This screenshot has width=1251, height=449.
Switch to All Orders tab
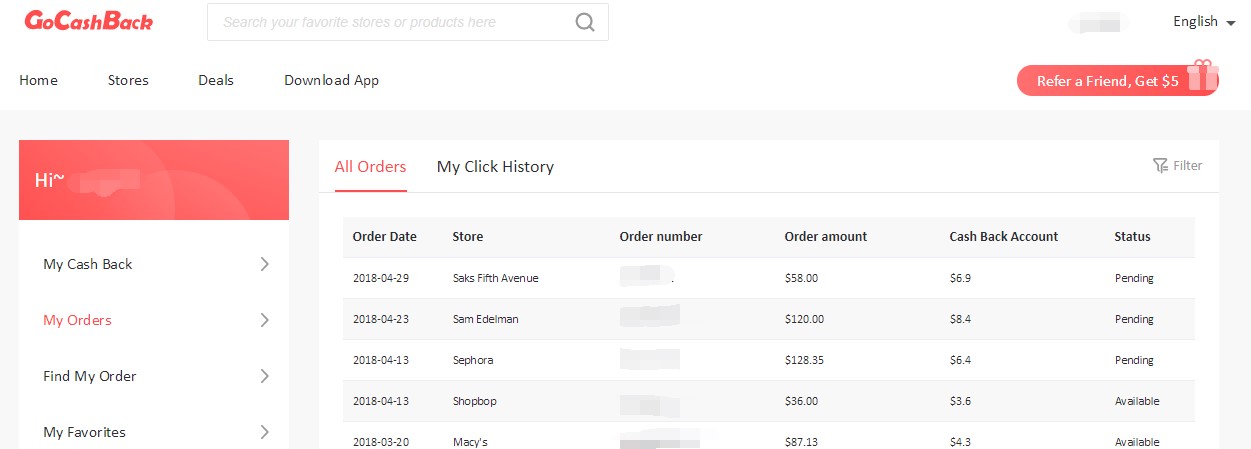tap(370, 166)
